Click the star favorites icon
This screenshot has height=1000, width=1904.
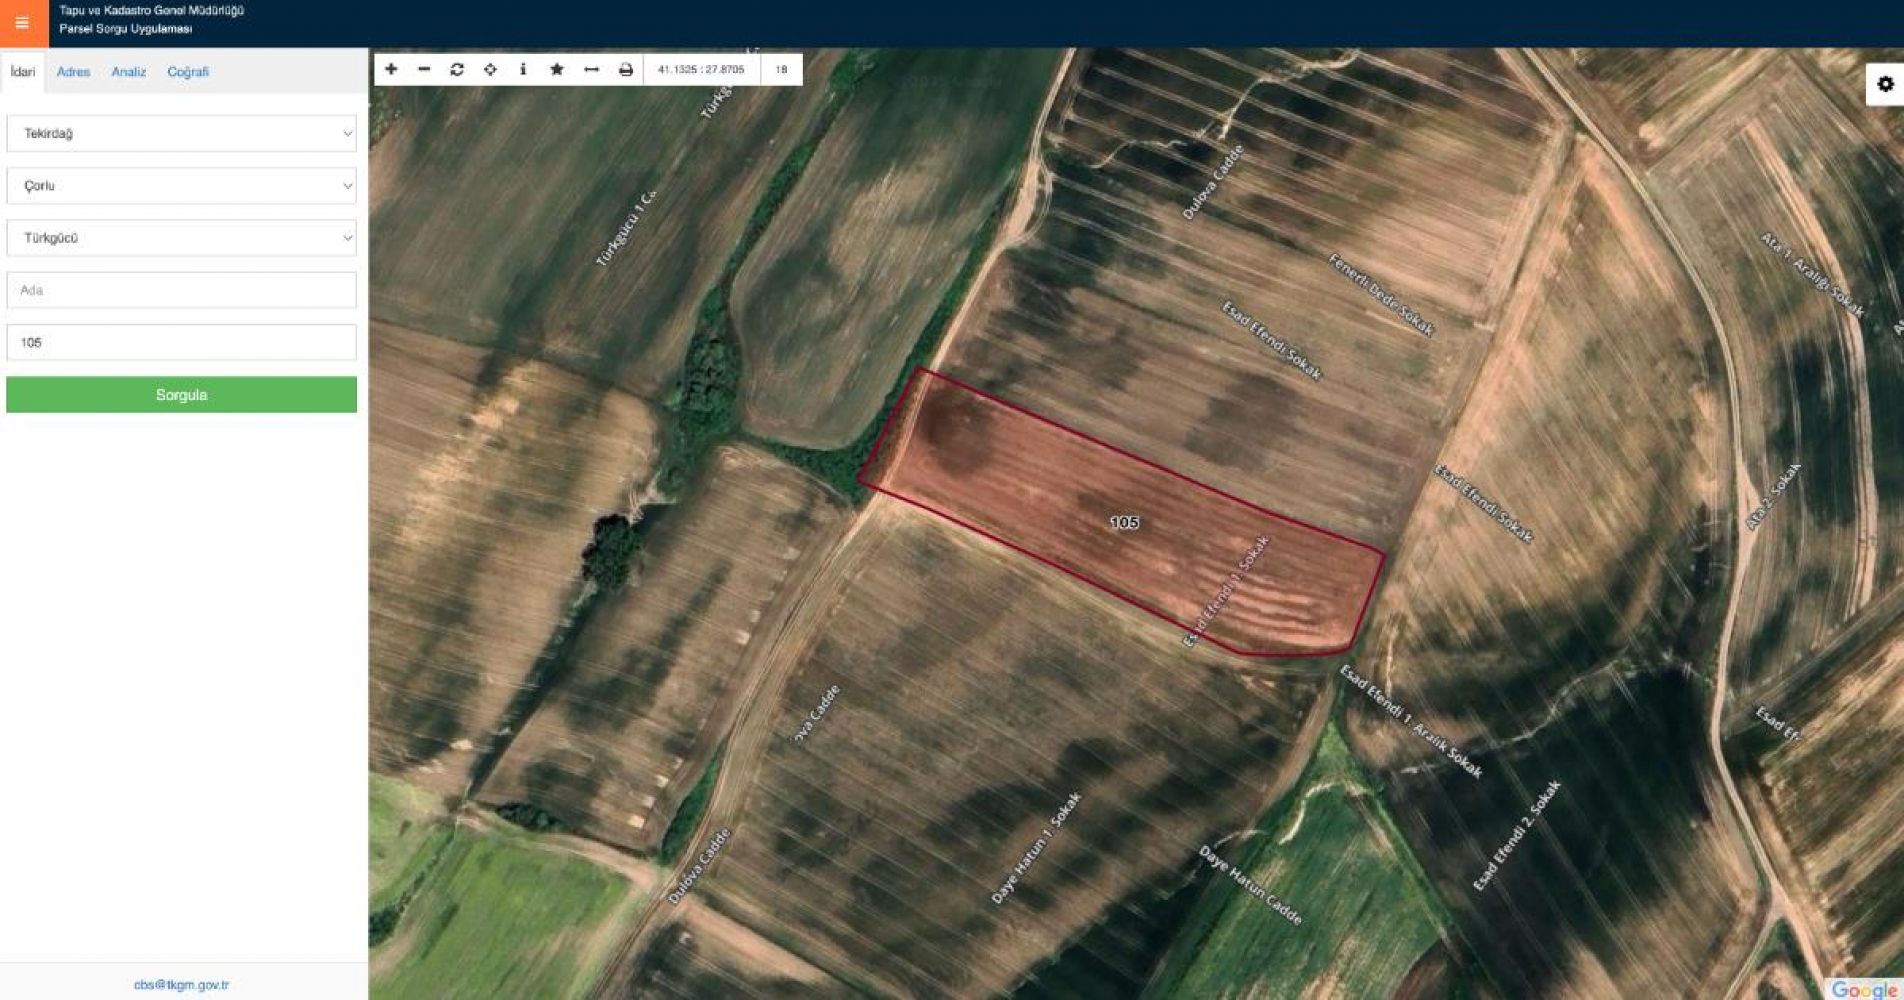pos(557,69)
